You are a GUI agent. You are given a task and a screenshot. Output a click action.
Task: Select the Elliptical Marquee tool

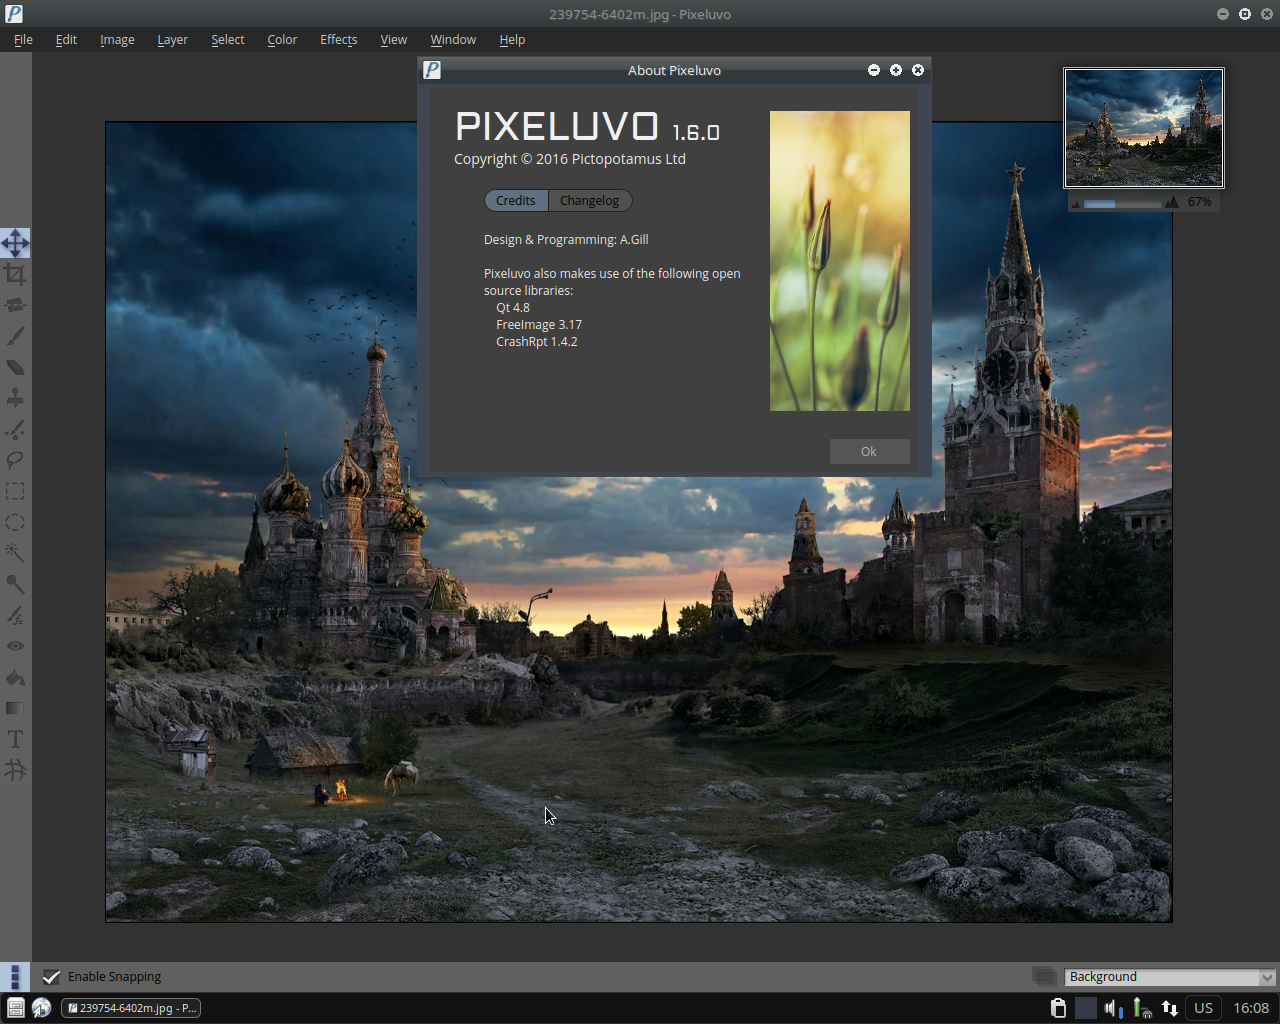click(15, 522)
